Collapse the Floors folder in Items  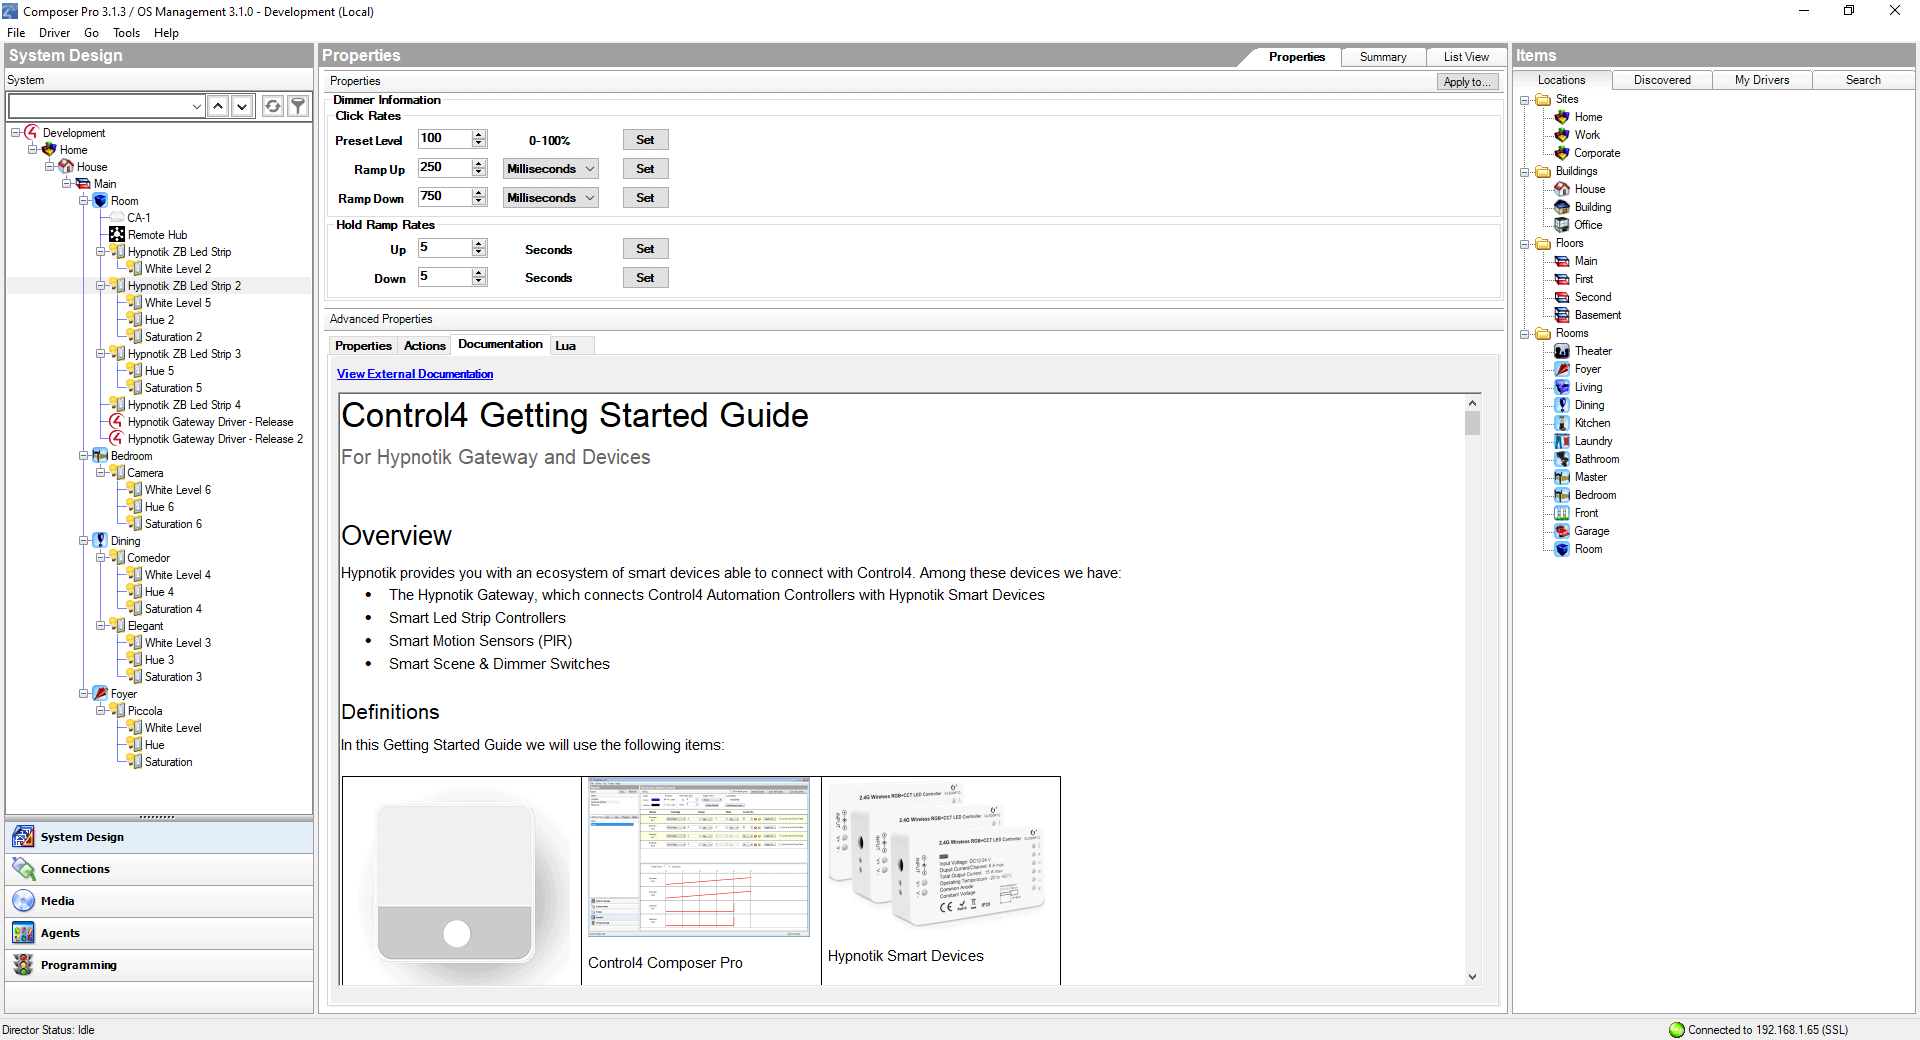pos(1525,243)
